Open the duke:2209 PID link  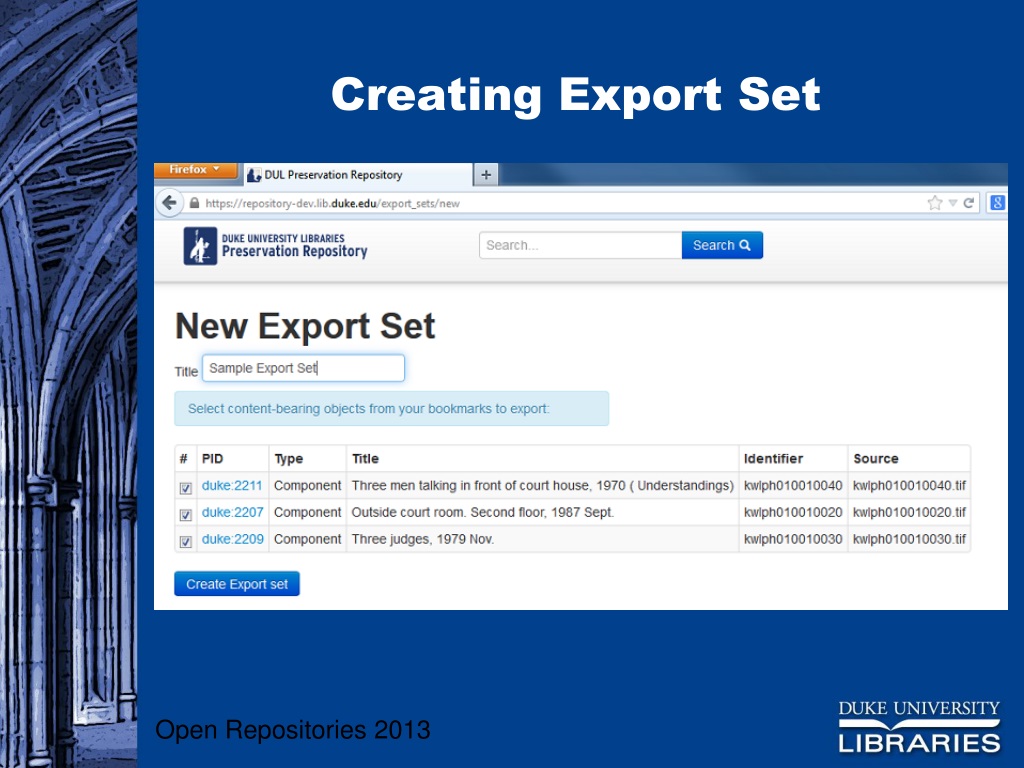pos(232,539)
